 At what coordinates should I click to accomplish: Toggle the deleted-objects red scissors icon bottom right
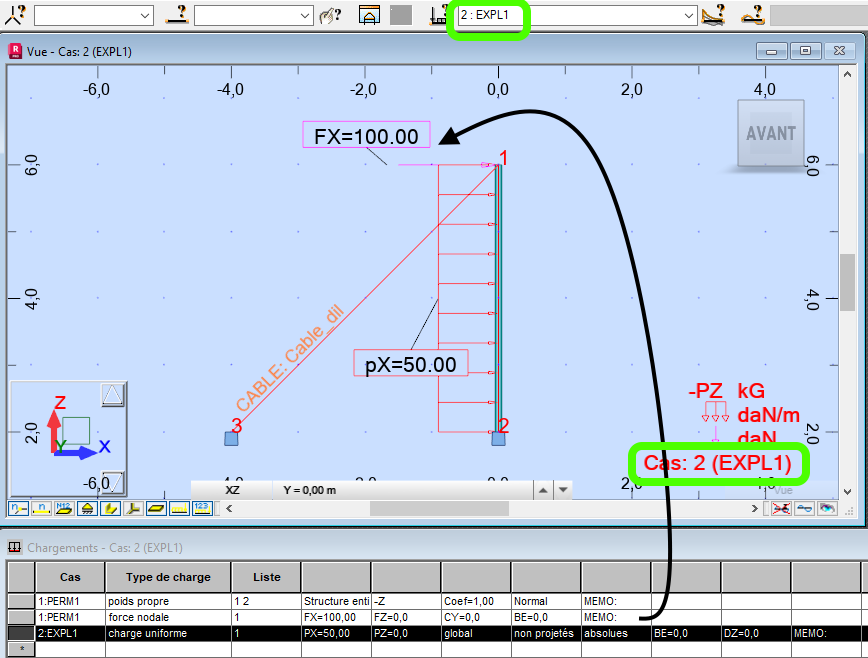point(782,509)
